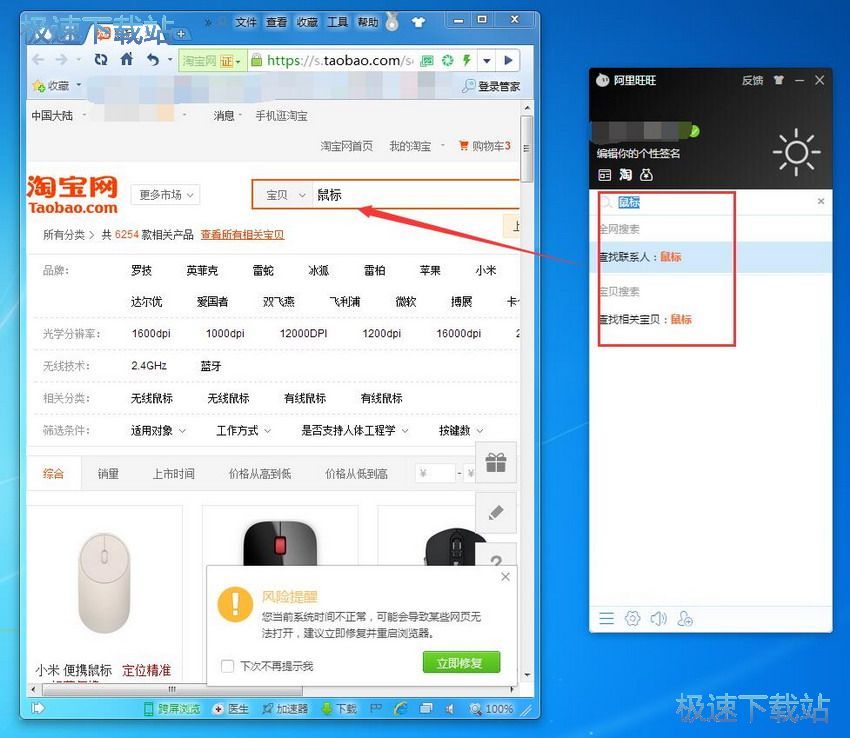The height and width of the screenshot is (738, 850).
Task: Reload the page with refresh icon
Action: (x=101, y=60)
